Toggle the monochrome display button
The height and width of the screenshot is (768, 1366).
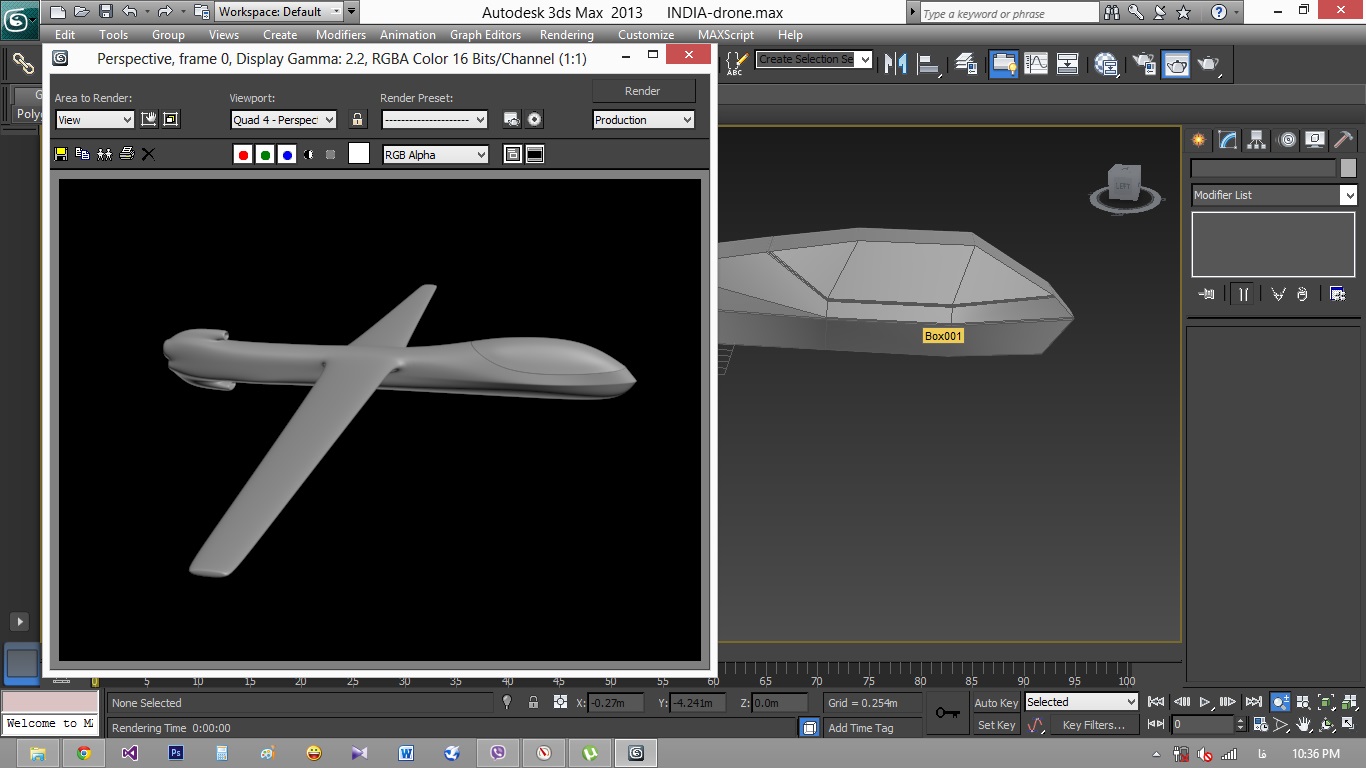click(330, 155)
